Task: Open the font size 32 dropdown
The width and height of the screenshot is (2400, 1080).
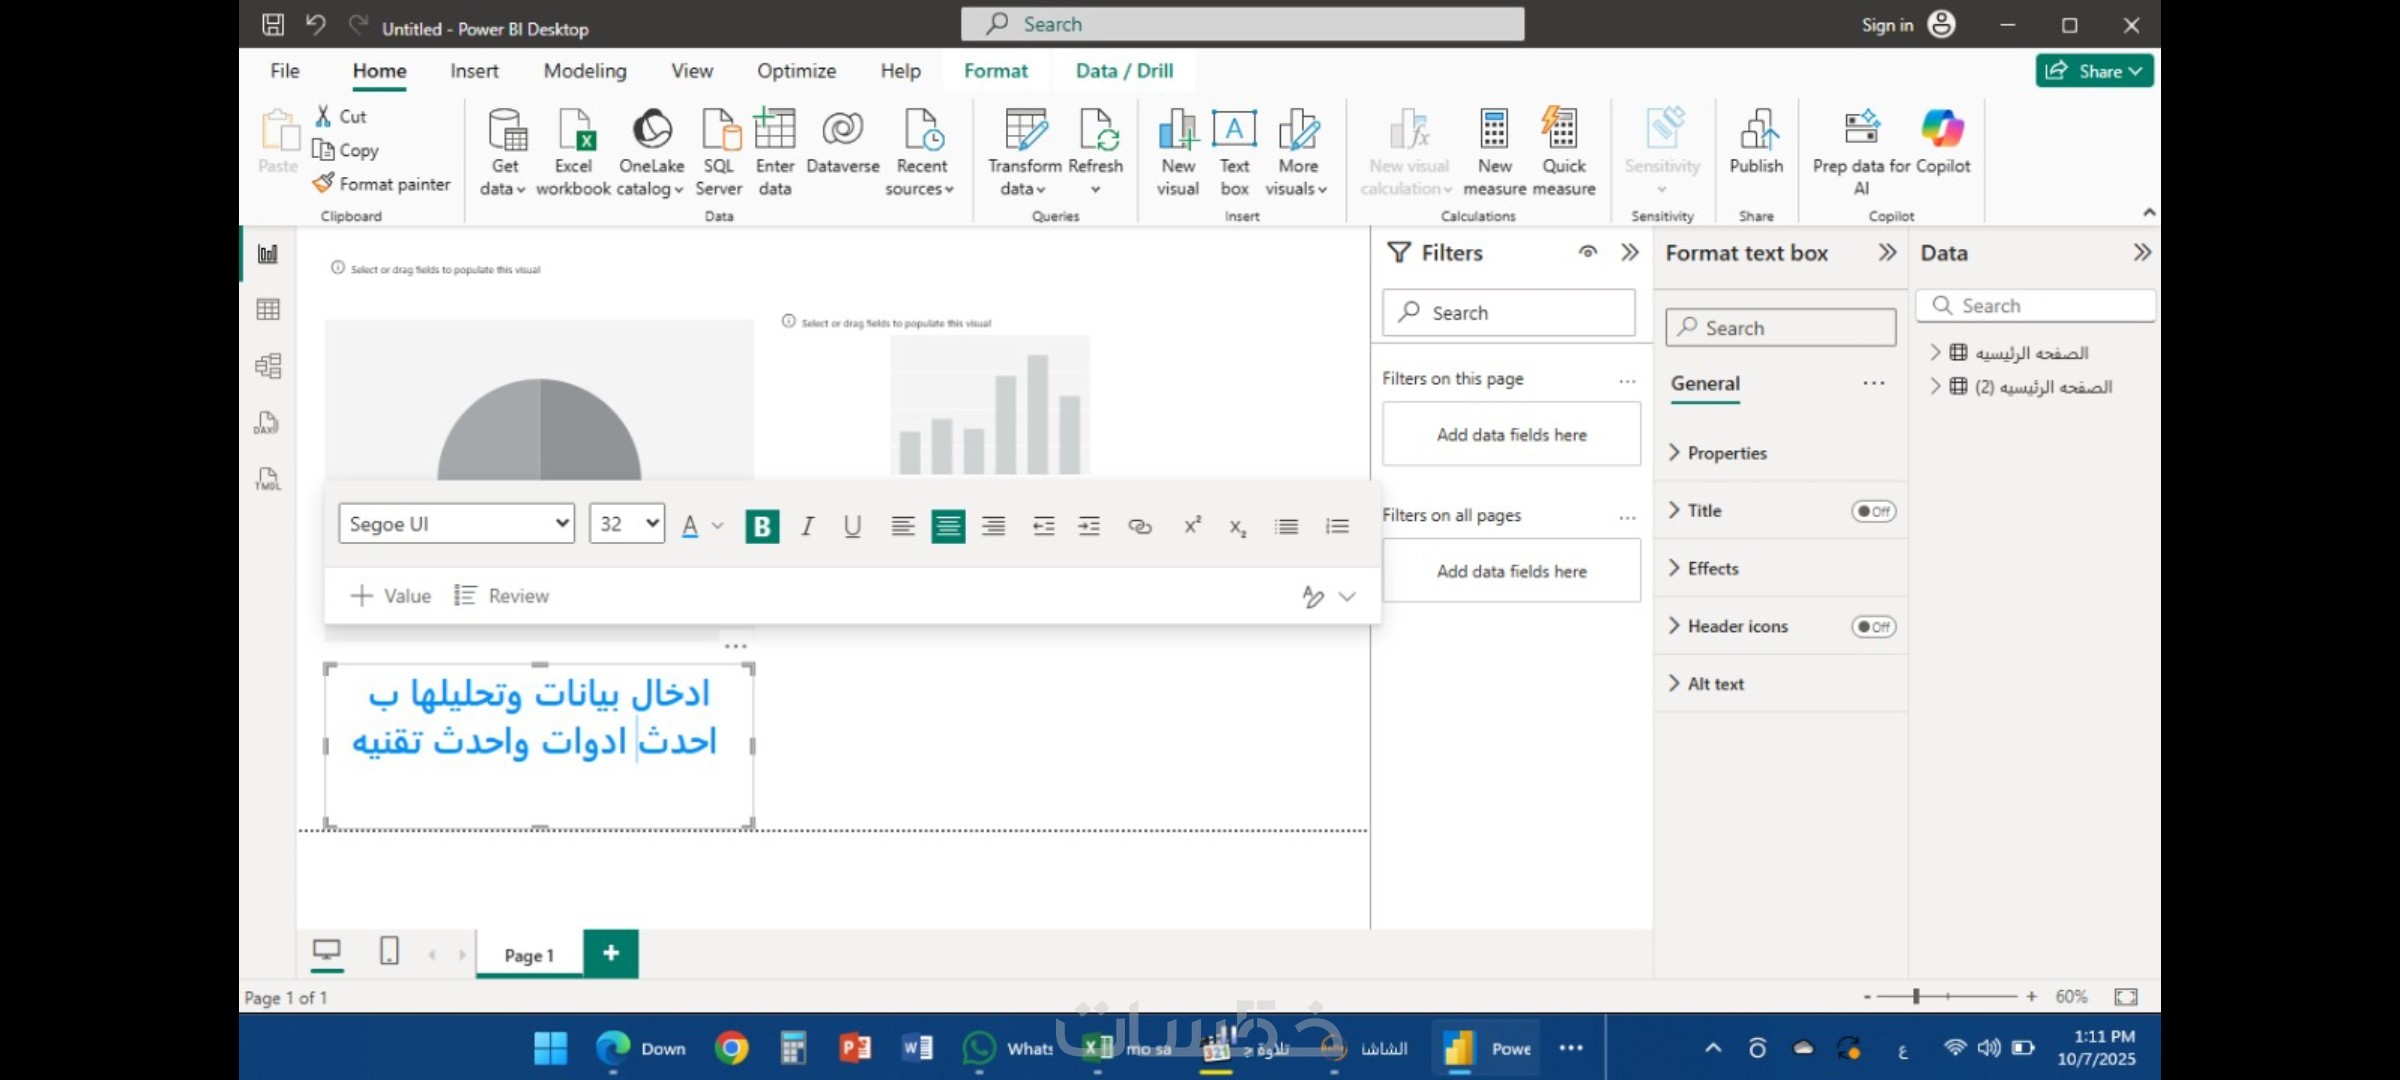Action: [x=627, y=524]
